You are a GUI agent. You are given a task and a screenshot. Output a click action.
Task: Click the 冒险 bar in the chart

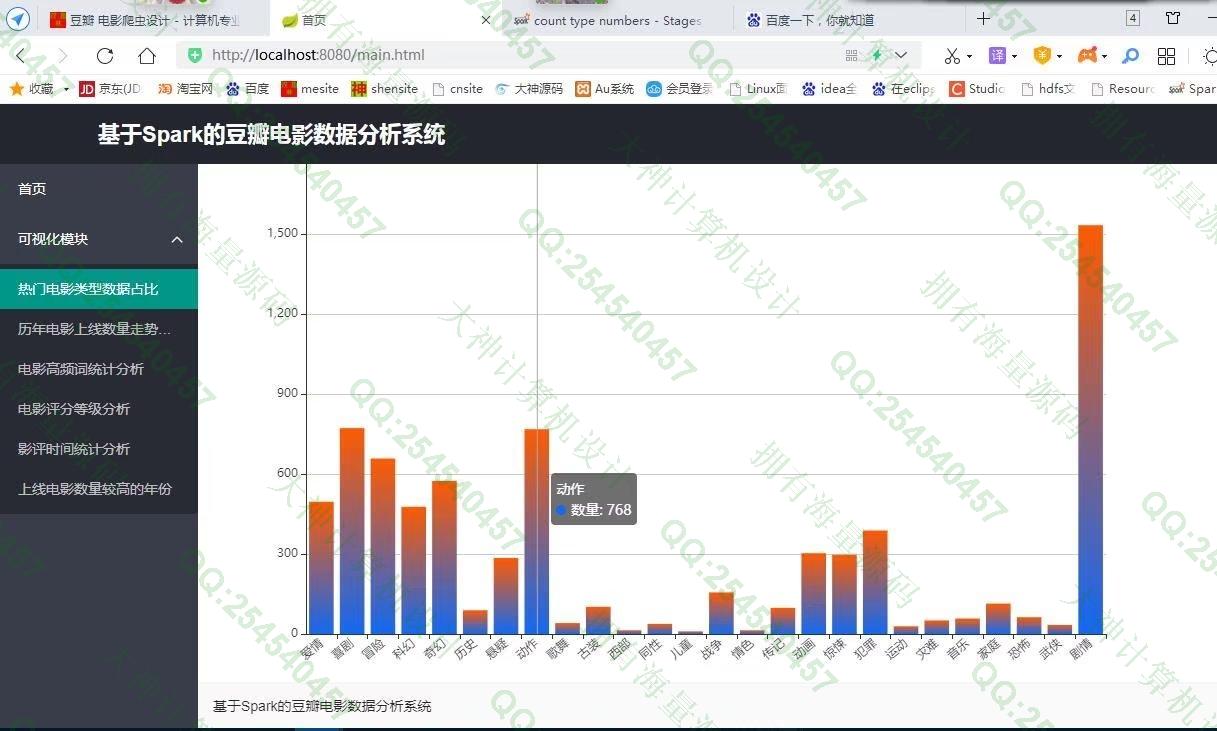click(x=383, y=546)
